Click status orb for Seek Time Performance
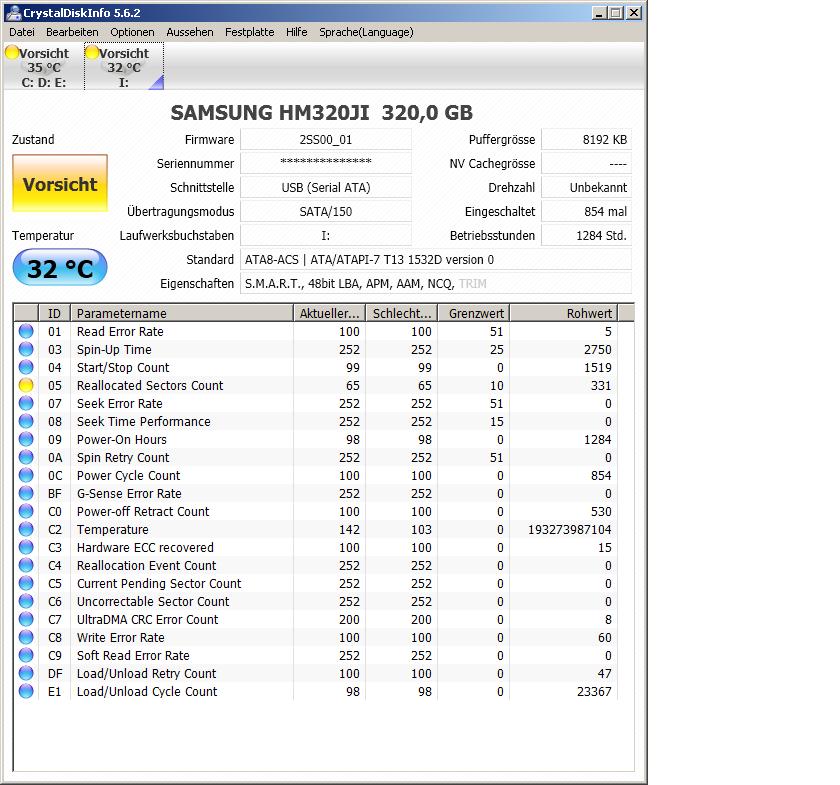The image size is (840, 785). point(26,421)
